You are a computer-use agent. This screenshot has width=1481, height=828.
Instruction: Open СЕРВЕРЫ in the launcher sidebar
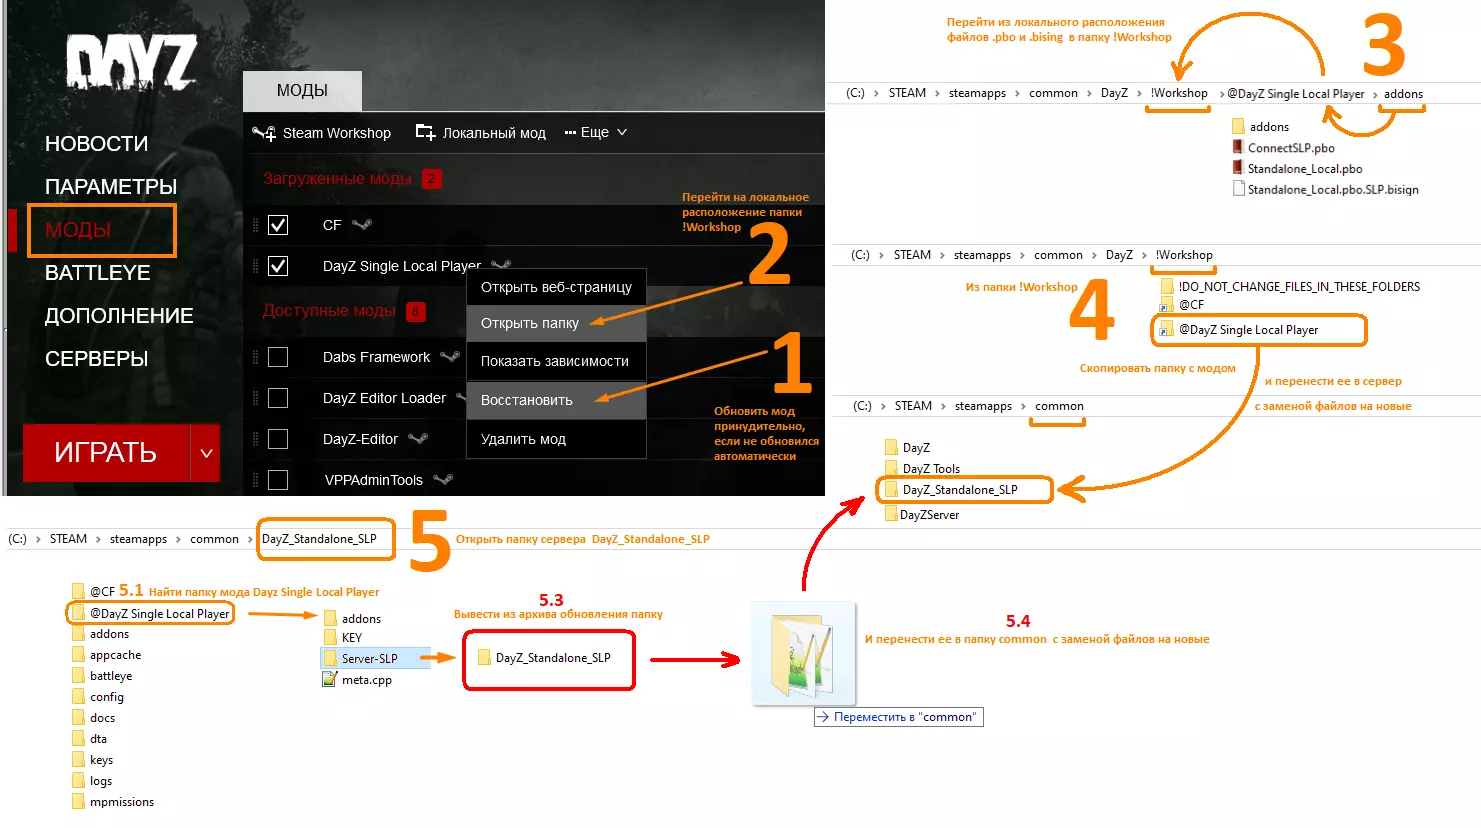pyautogui.click(x=96, y=359)
